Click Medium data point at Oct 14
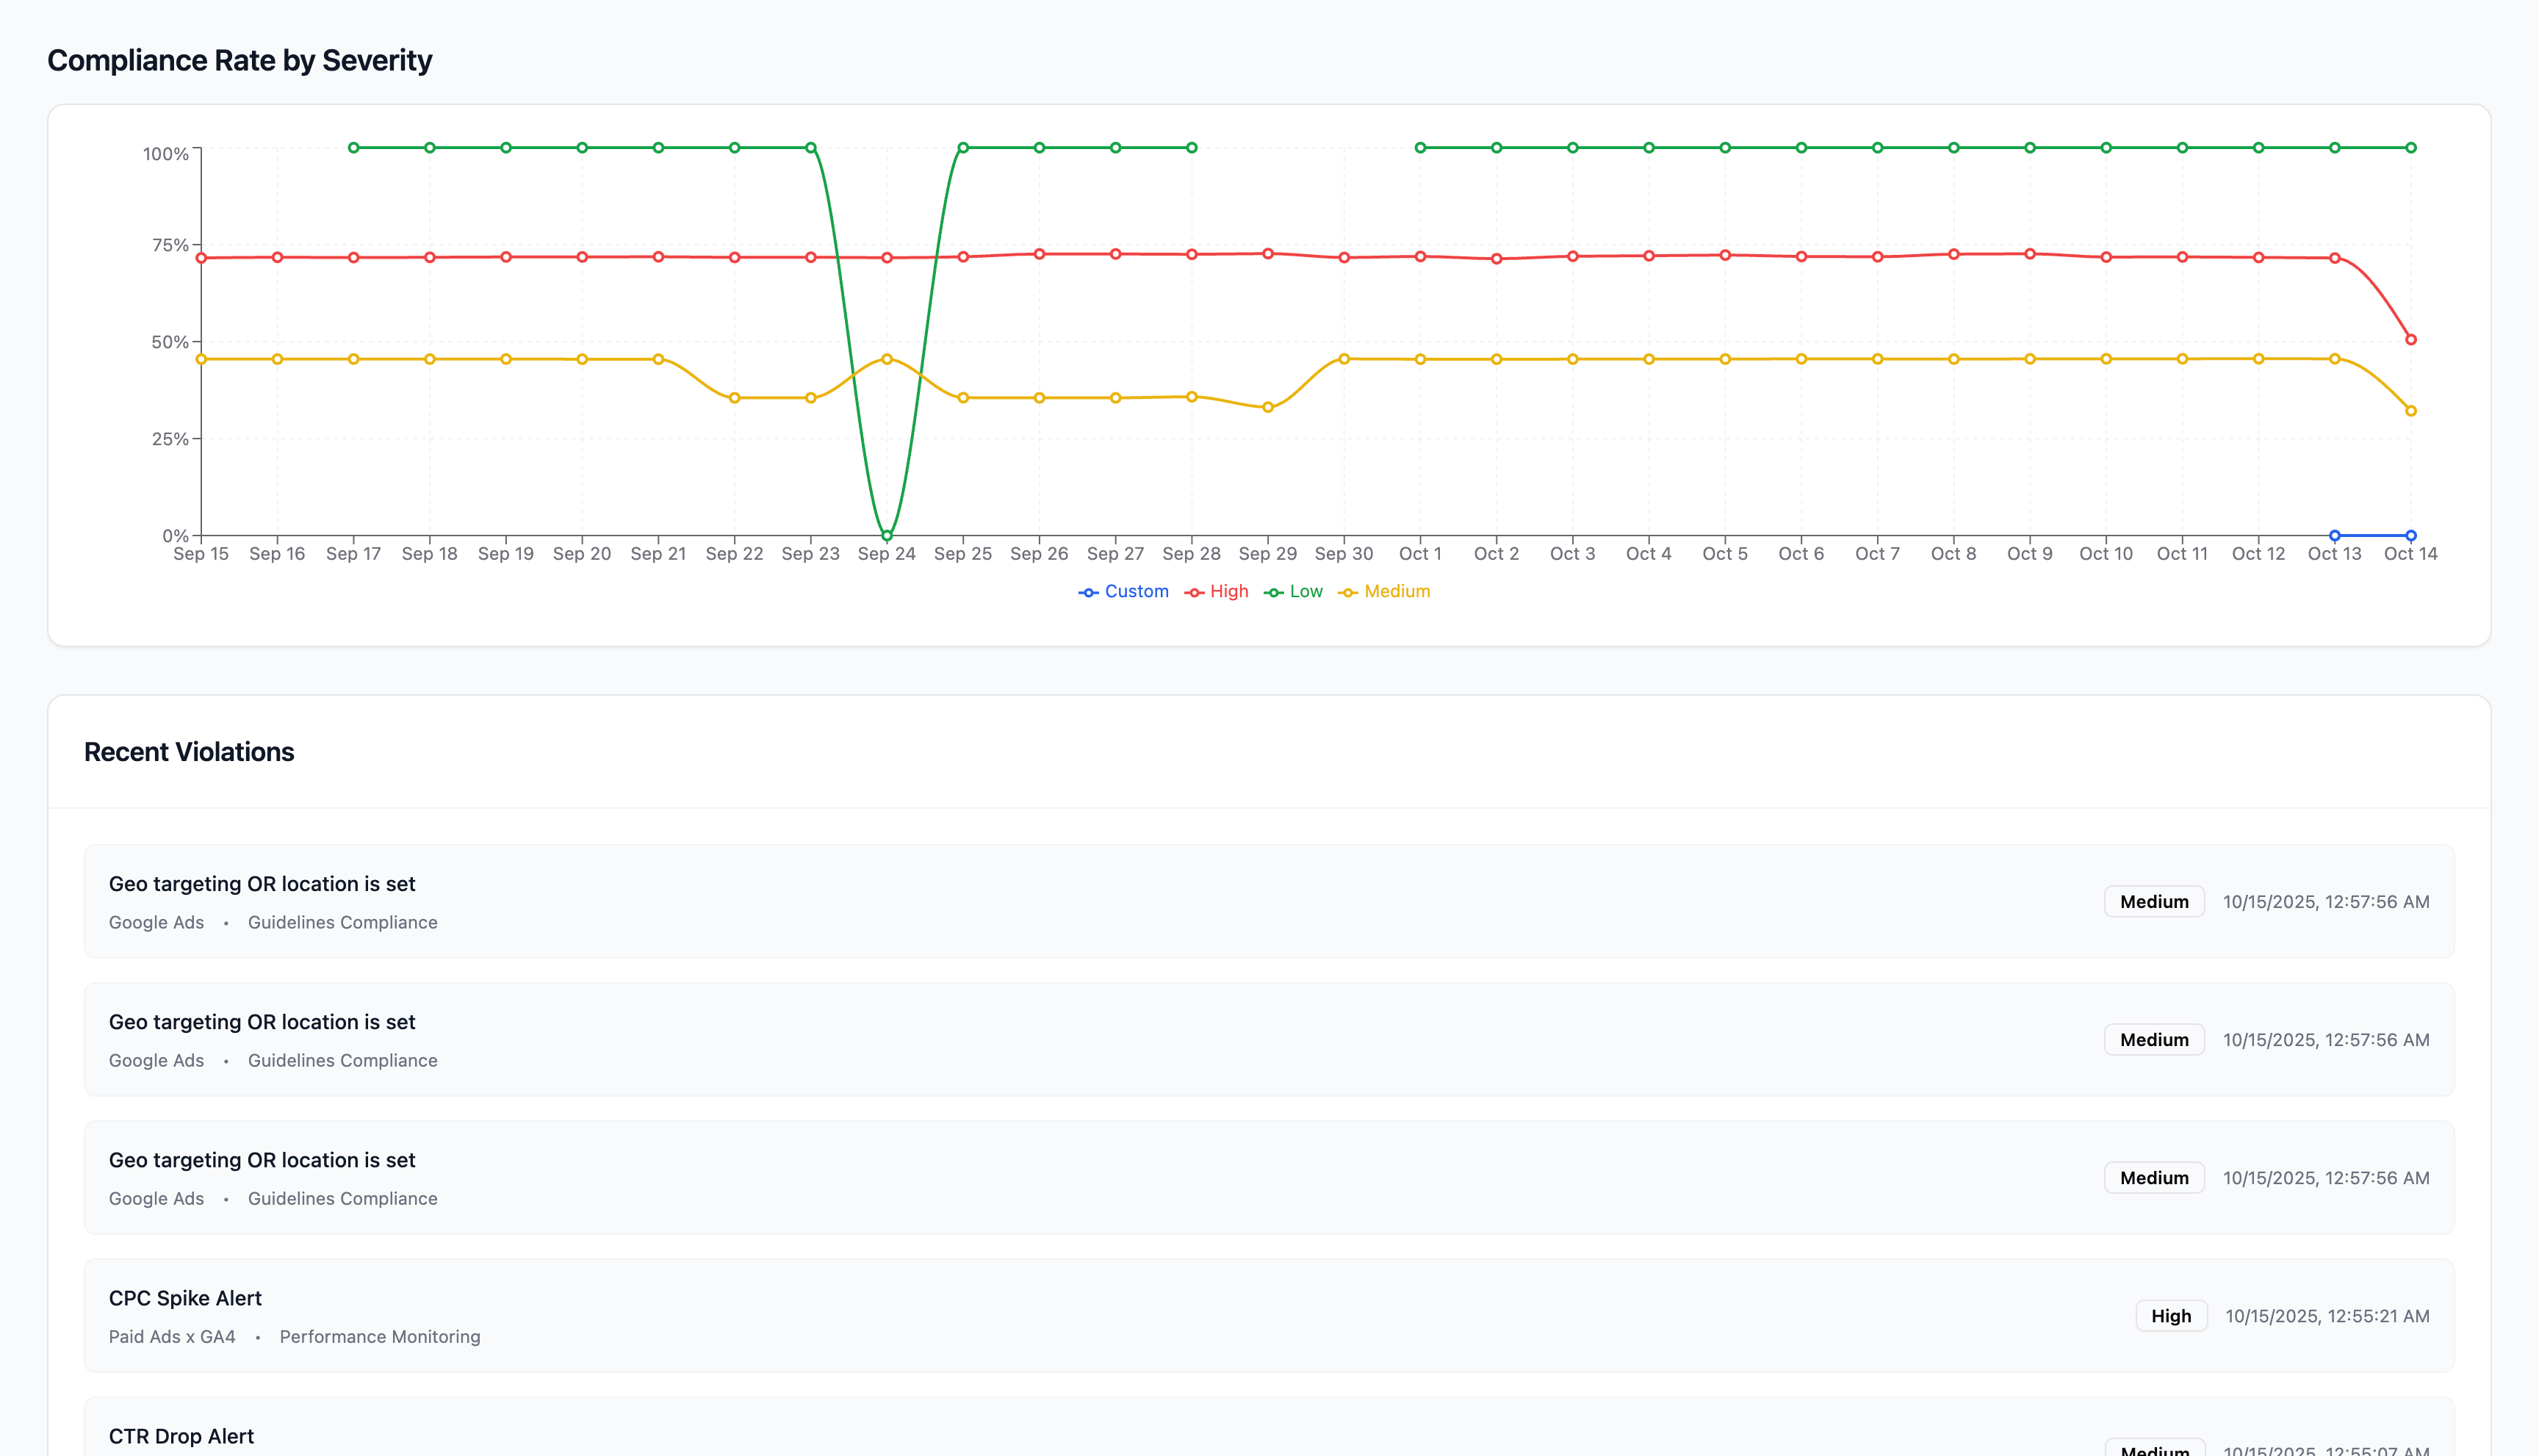This screenshot has height=1456, width=2539. (x=2411, y=411)
